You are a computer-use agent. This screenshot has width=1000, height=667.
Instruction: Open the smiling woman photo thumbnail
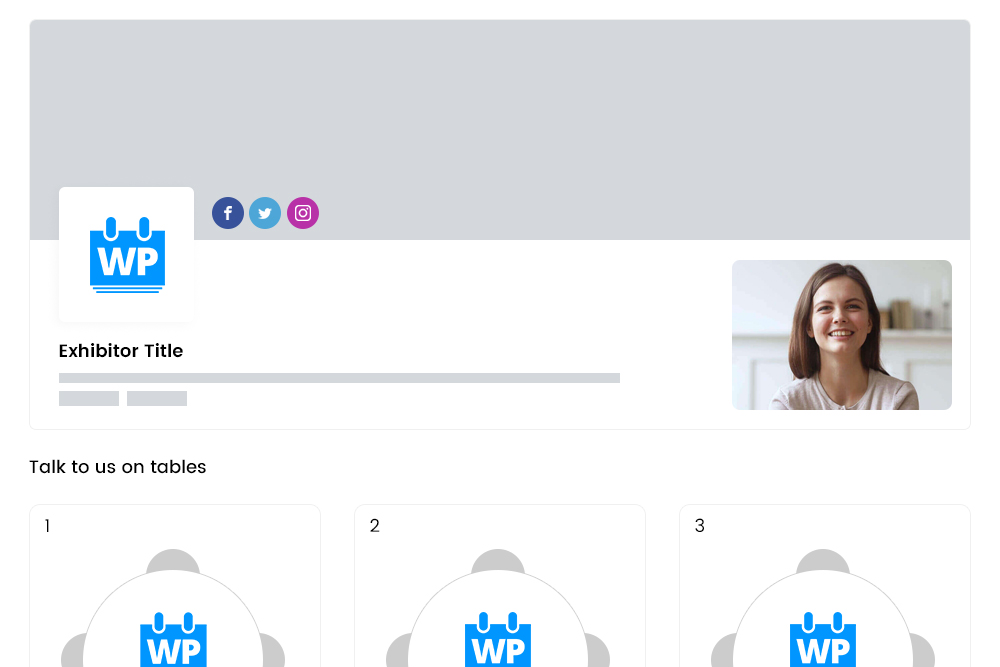click(842, 335)
